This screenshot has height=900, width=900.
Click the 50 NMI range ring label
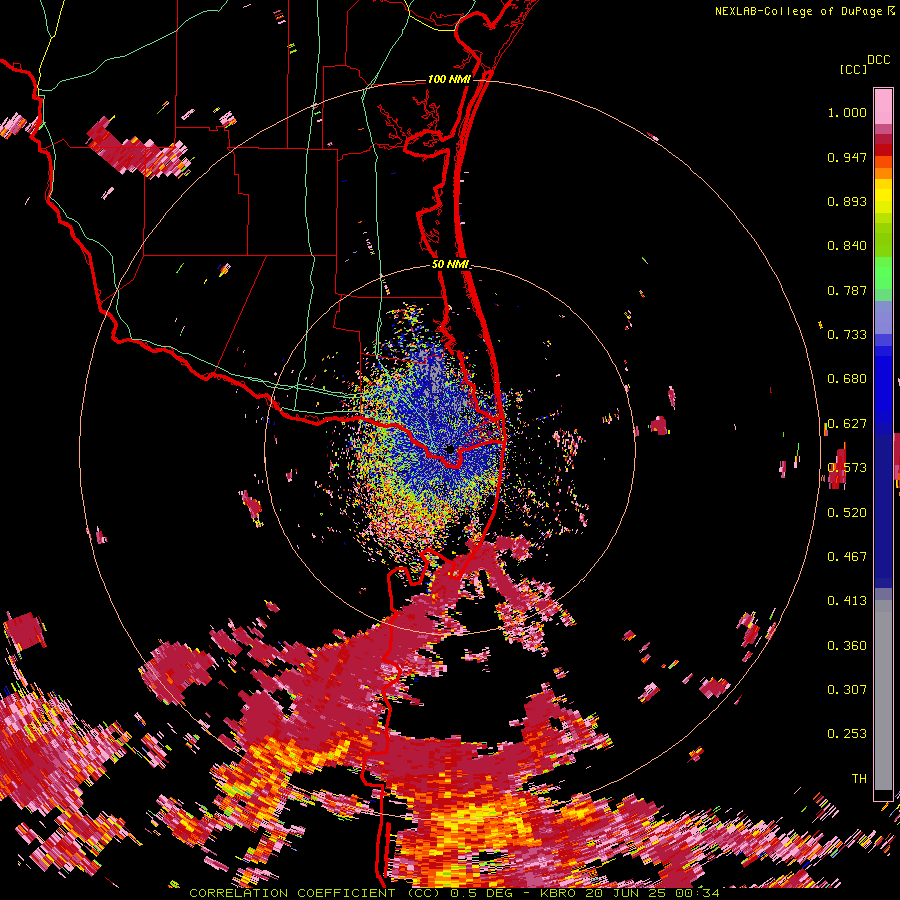[450, 264]
